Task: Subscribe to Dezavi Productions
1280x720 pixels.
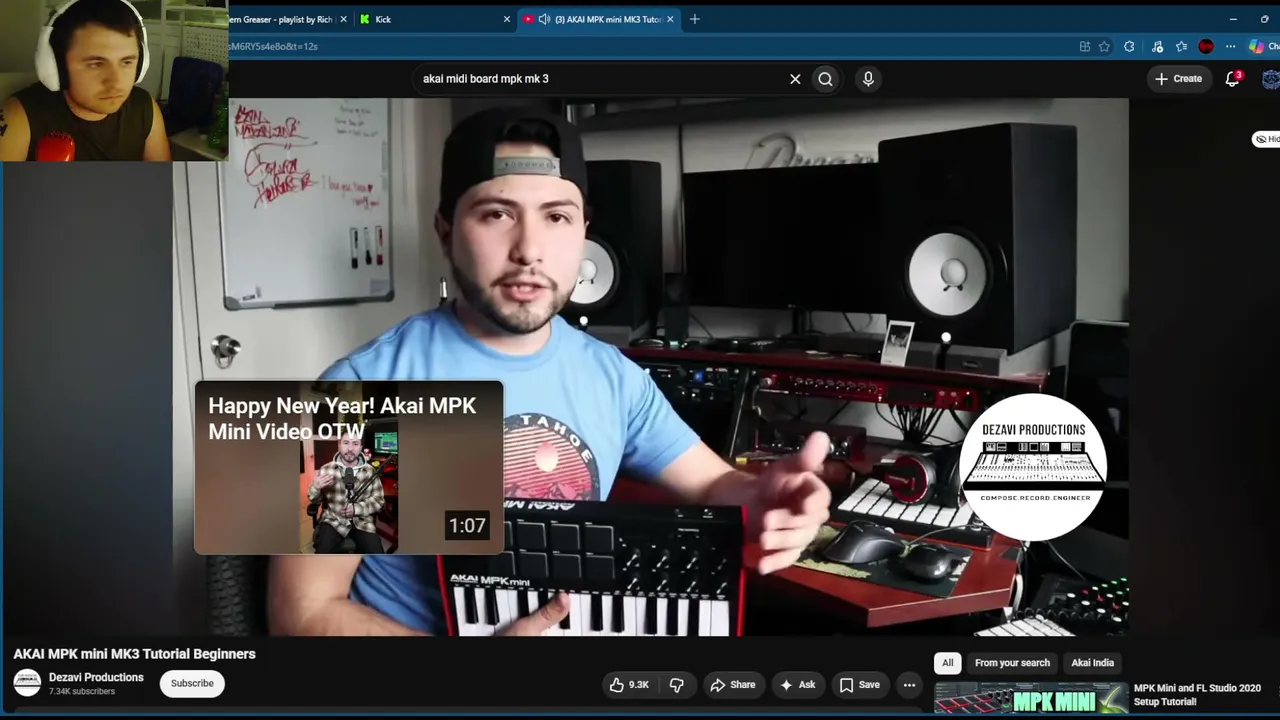Action: click(x=192, y=684)
